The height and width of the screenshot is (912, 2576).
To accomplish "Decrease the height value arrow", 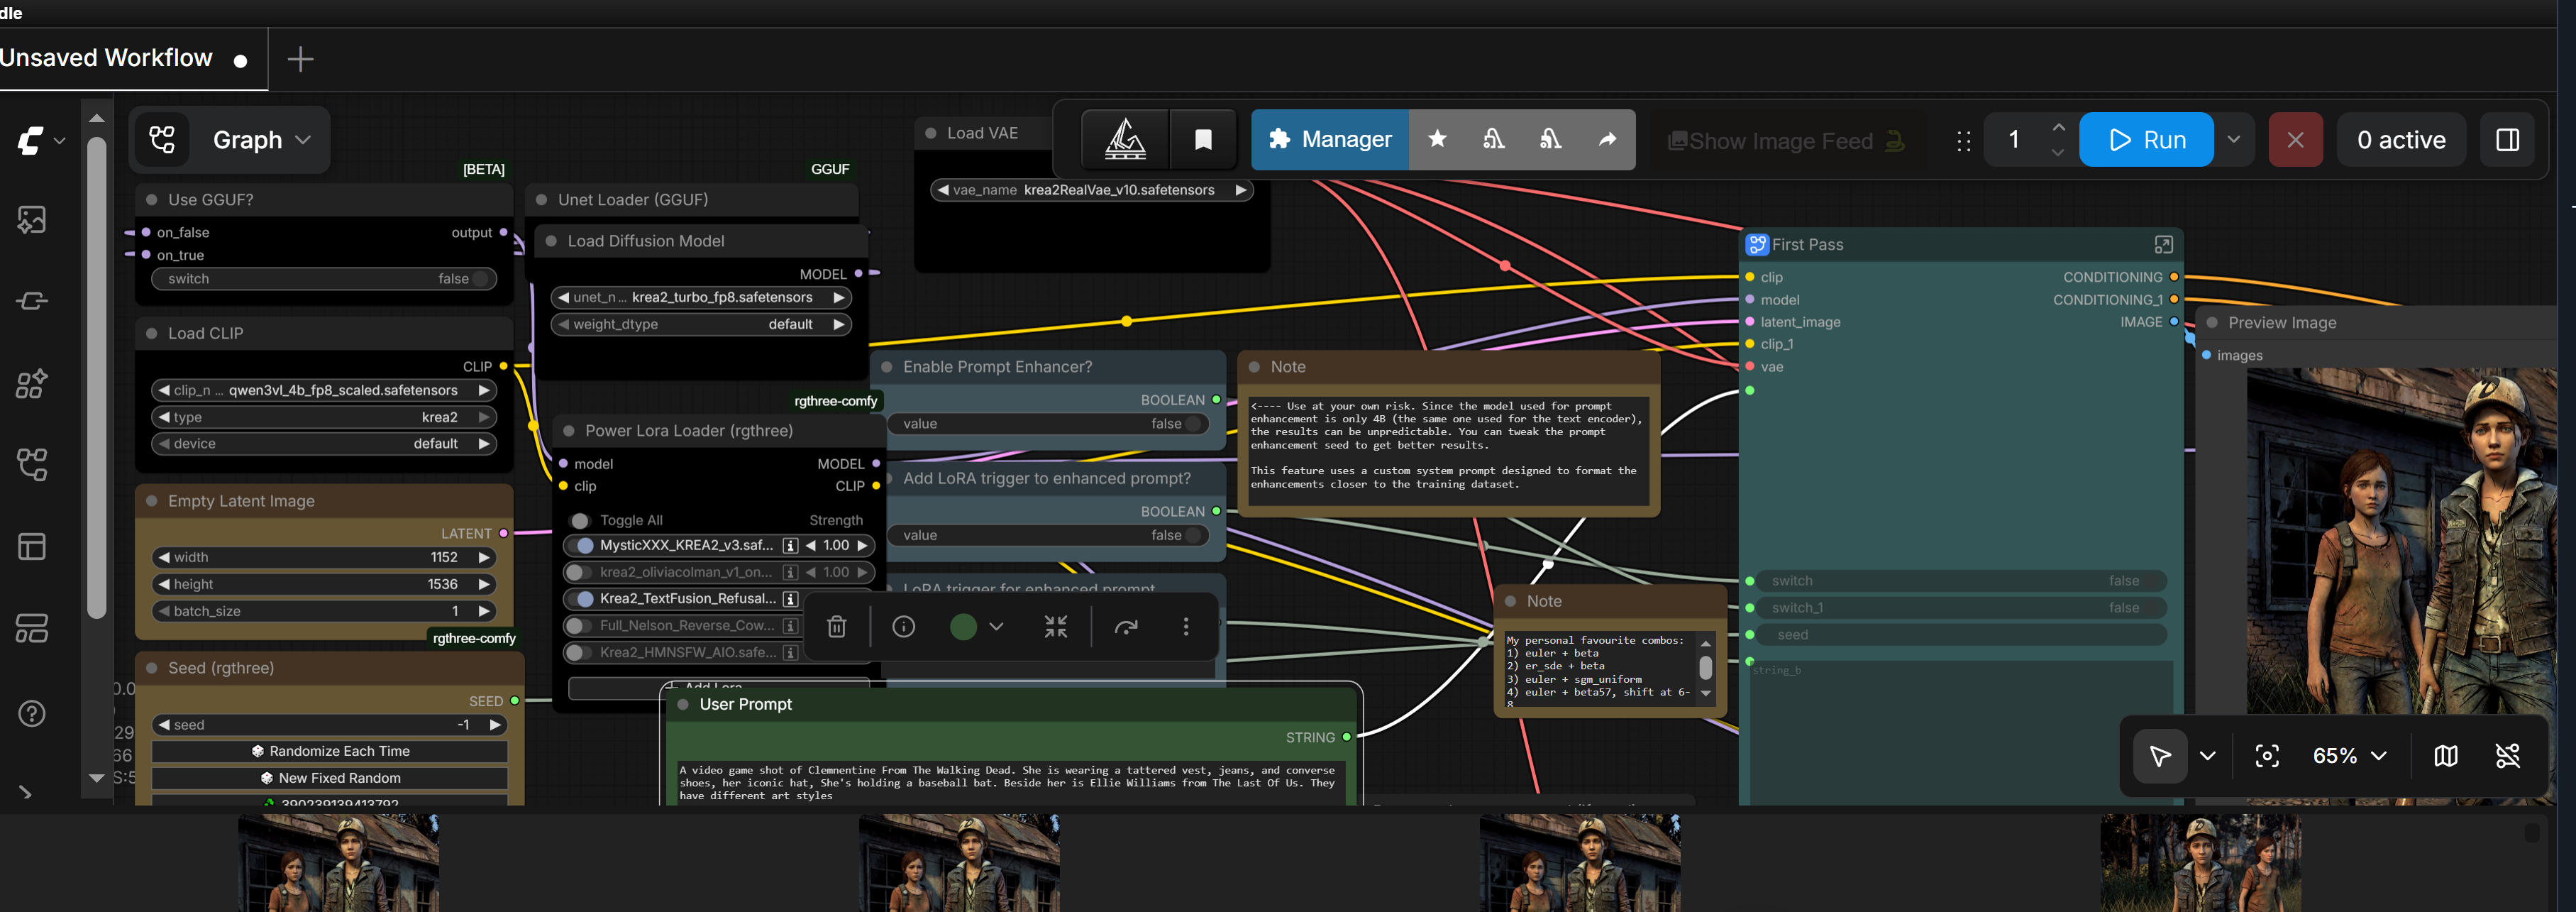I will click(163, 585).
